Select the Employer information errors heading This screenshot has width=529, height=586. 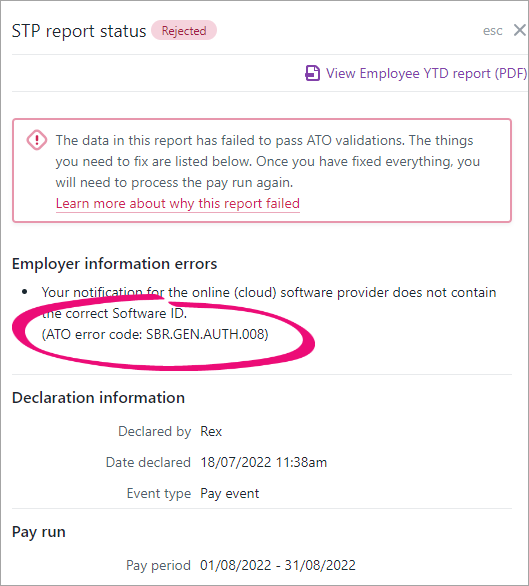(114, 264)
